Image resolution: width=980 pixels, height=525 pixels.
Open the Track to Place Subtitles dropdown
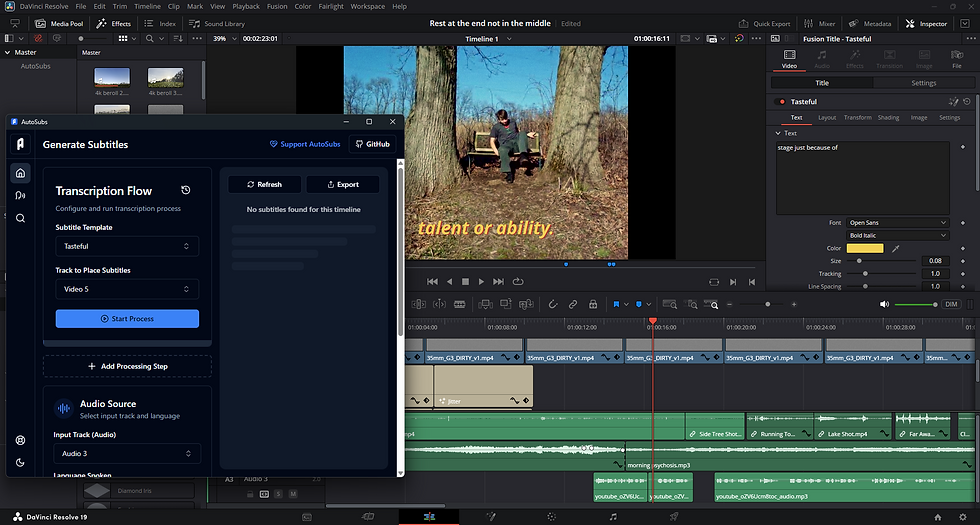(x=126, y=289)
